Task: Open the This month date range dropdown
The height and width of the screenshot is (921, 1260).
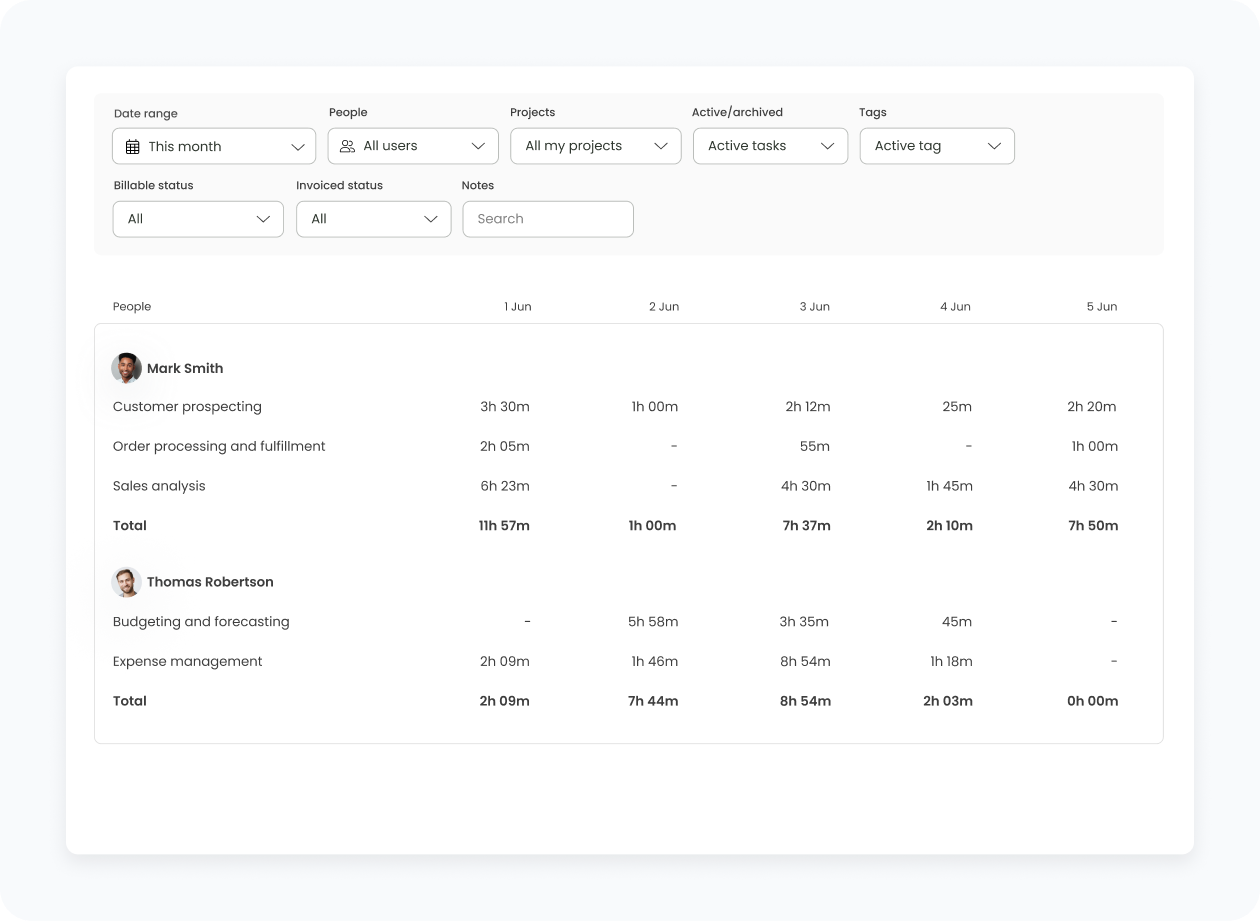Action: (214, 147)
